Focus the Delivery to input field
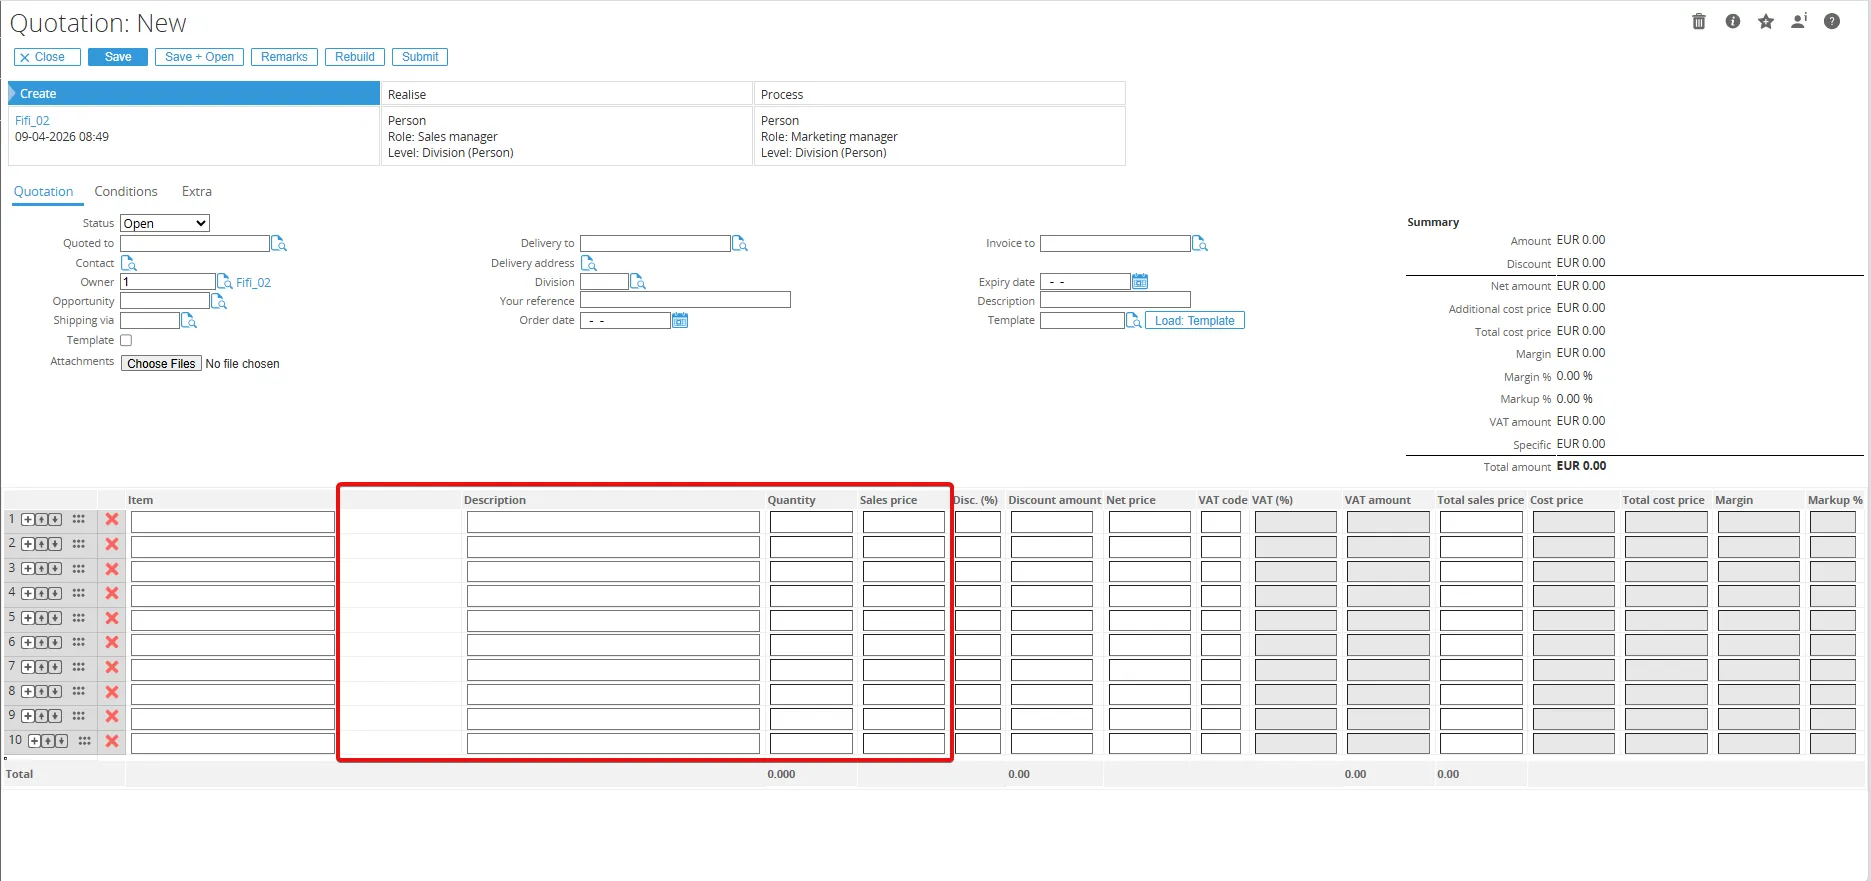 pos(655,243)
